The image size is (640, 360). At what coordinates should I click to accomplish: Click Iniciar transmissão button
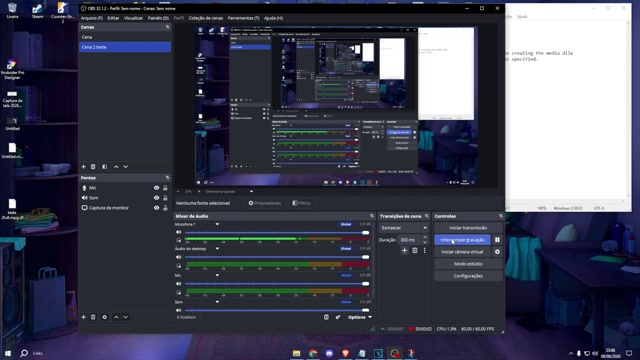[x=468, y=228]
